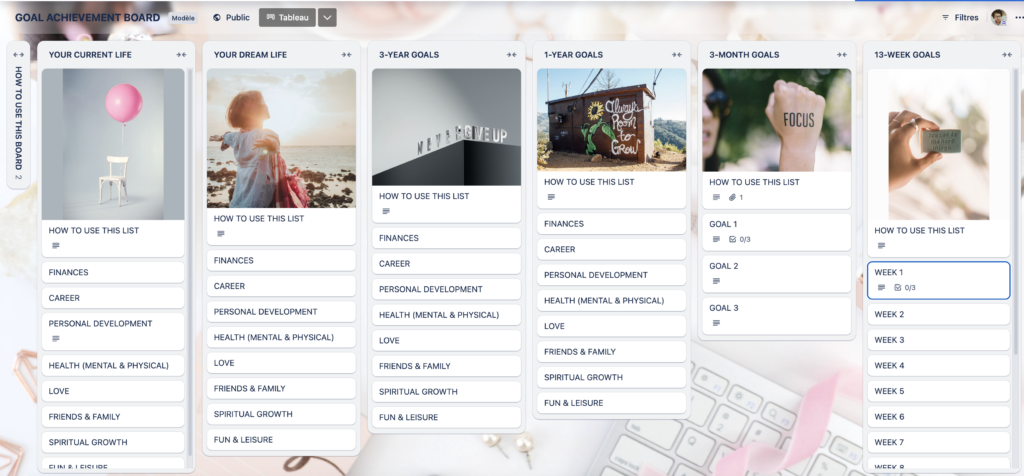This screenshot has width=1024, height=476.
Task: Click description icon on the GOAL 2 card
Action: [716, 281]
